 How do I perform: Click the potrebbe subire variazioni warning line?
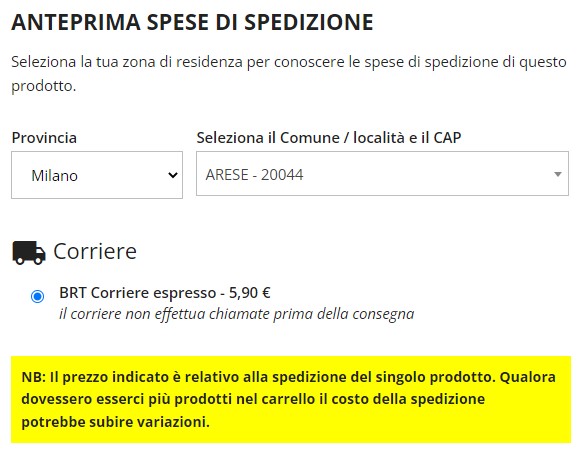115,422
